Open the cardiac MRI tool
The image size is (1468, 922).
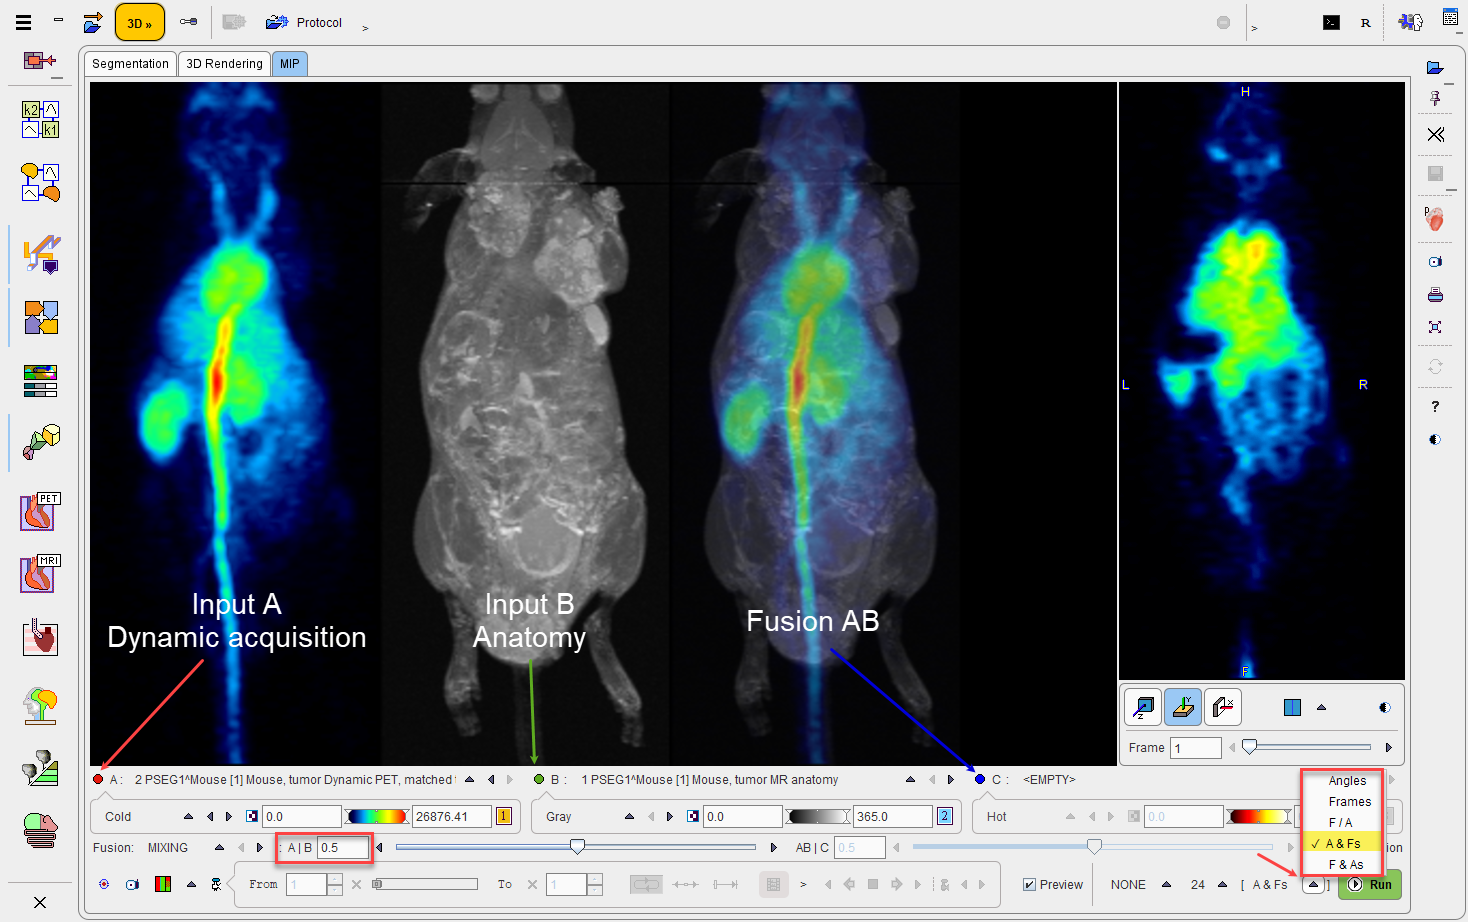click(41, 573)
